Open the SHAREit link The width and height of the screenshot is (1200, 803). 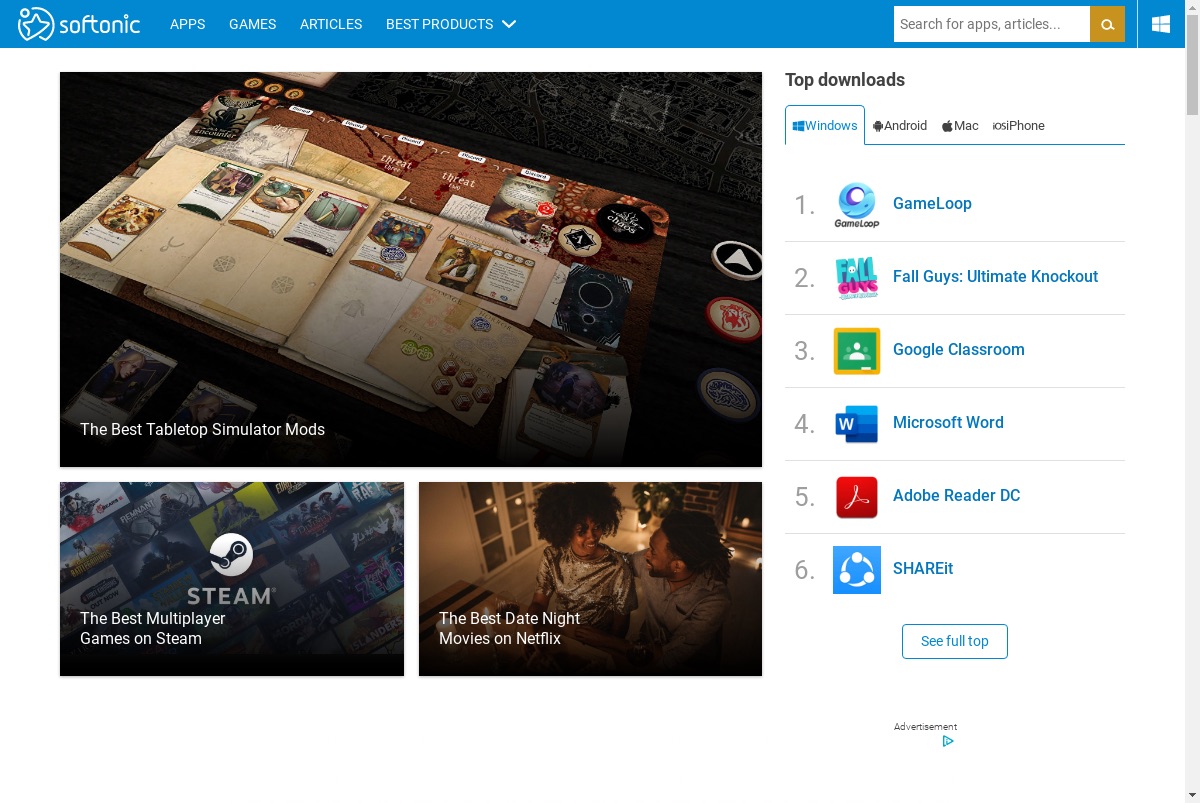point(923,568)
